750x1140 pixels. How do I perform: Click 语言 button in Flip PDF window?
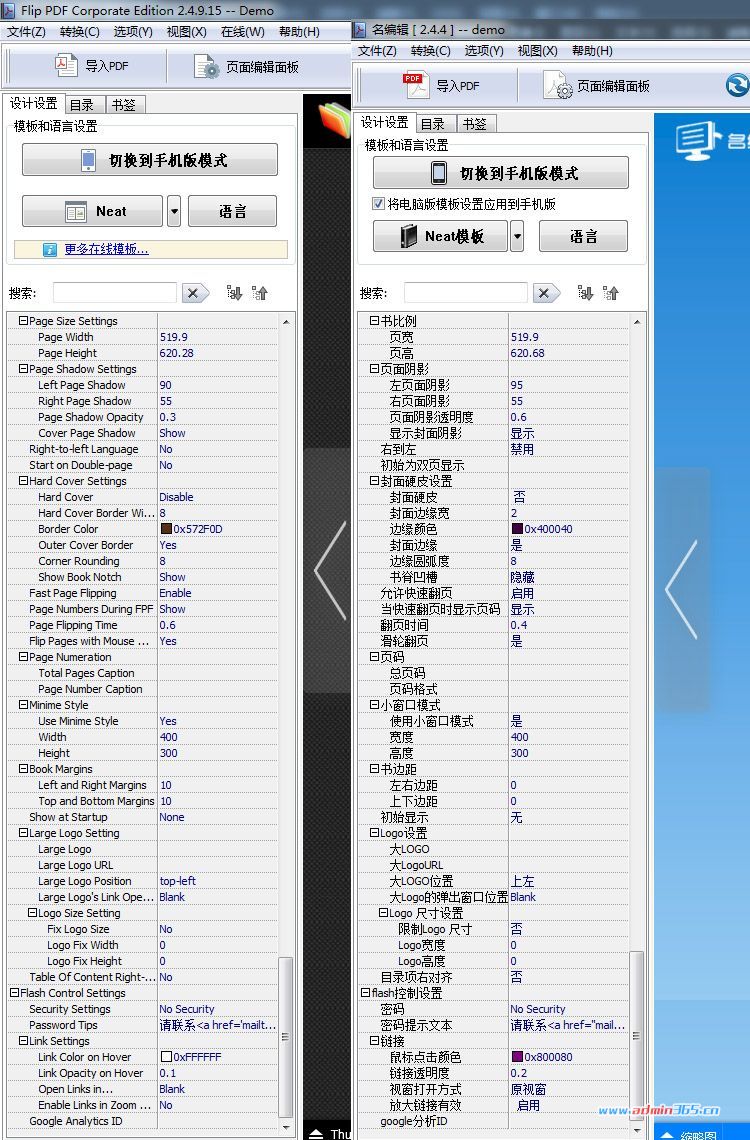233,212
